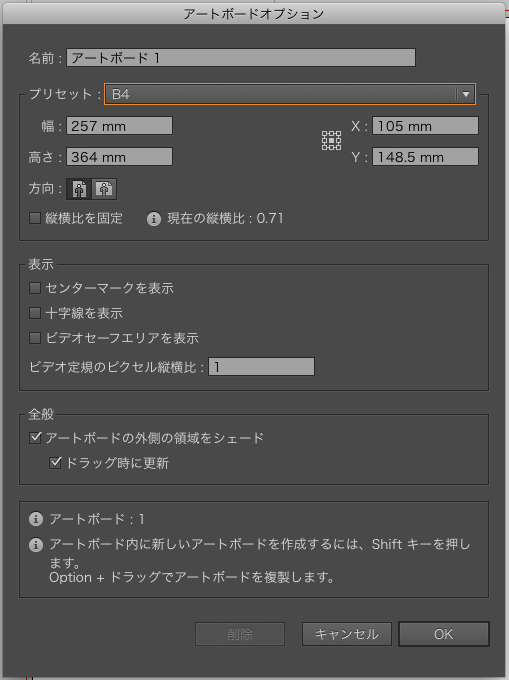509x680 pixels.
Task: Open the プリセット B4 dropdown
Action: click(290, 94)
